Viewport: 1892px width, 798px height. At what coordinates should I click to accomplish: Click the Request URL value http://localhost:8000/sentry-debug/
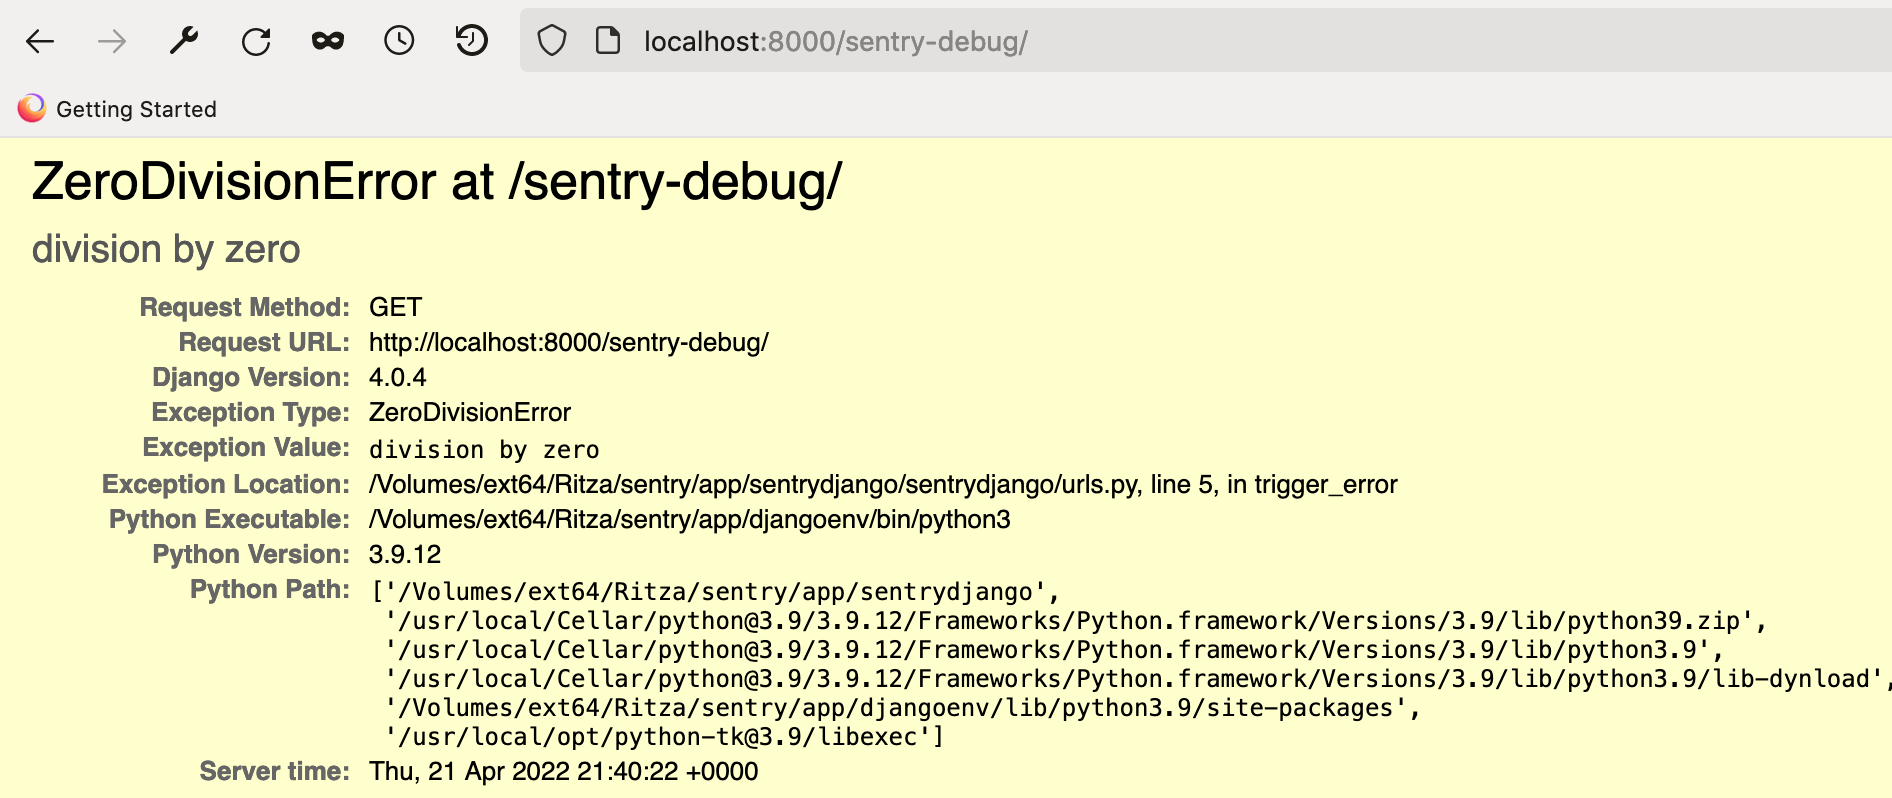click(x=568, y=343)
